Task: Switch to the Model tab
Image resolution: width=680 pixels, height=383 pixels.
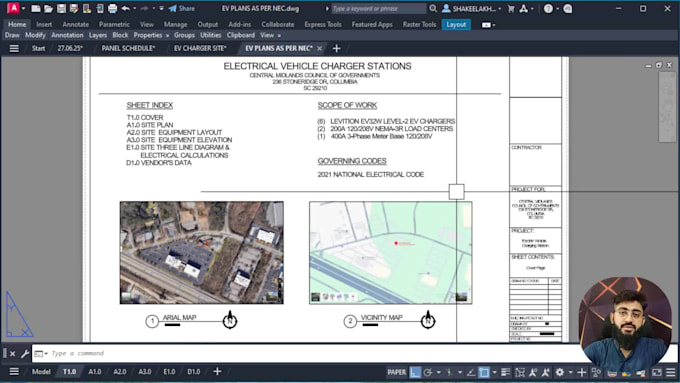Action: pyautogui.click(x=41, y=372)
